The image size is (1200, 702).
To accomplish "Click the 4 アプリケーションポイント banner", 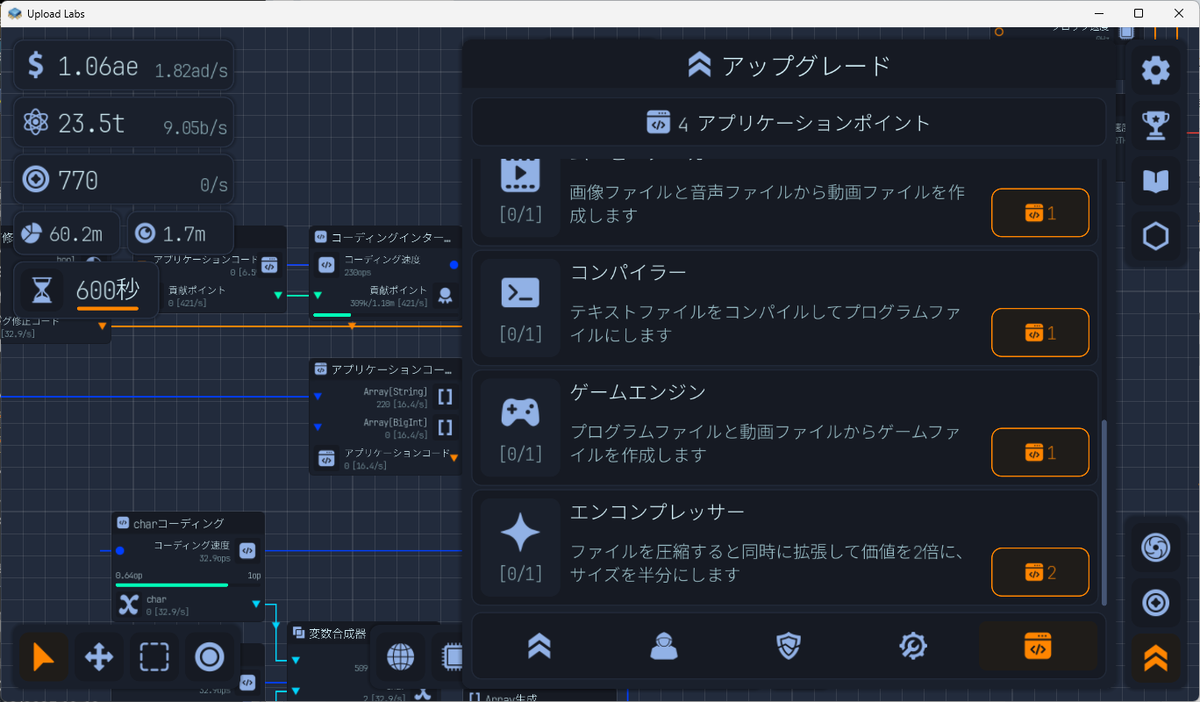I will click(x=789, y=123).
